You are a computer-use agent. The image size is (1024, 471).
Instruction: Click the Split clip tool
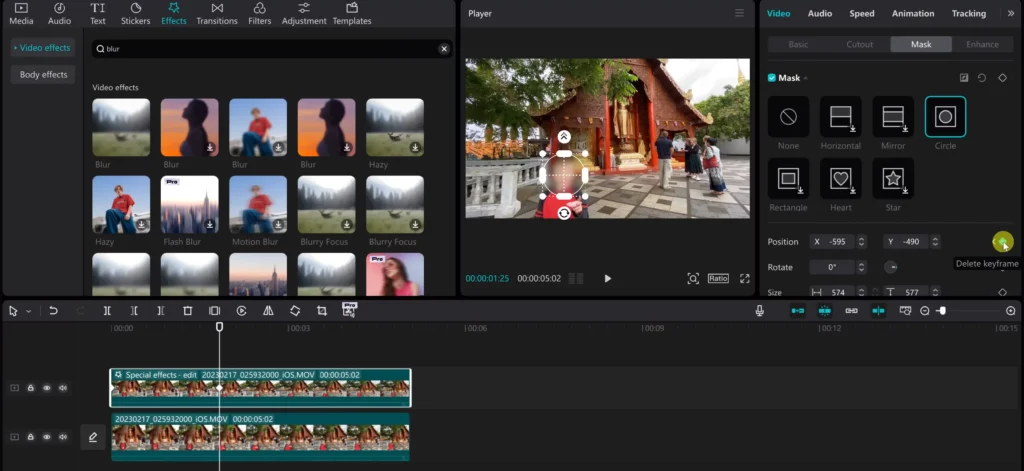coord(107,311)
